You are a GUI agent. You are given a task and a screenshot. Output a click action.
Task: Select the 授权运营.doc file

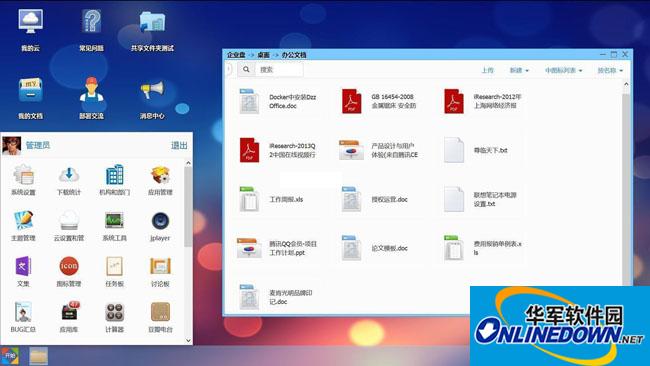351,199
